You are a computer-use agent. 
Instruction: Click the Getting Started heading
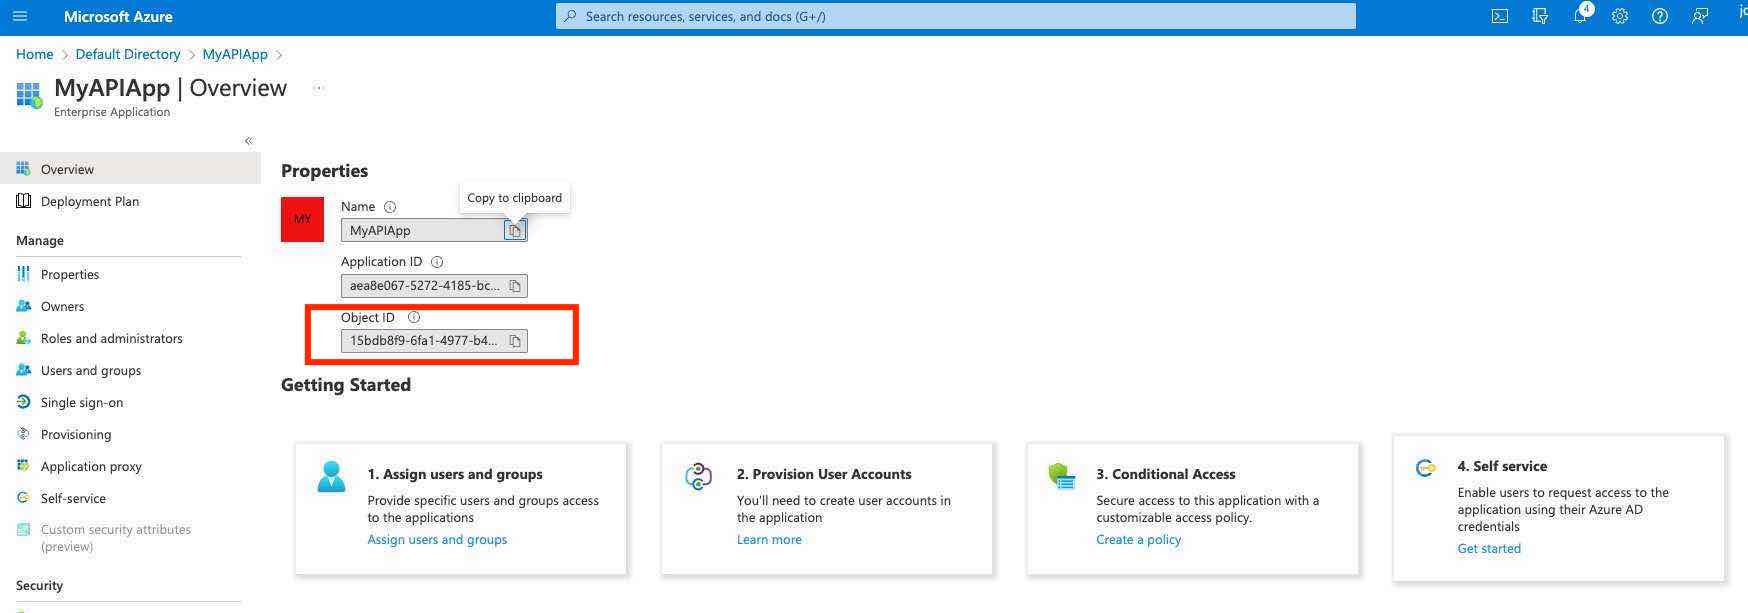click(x=346, y=385)
